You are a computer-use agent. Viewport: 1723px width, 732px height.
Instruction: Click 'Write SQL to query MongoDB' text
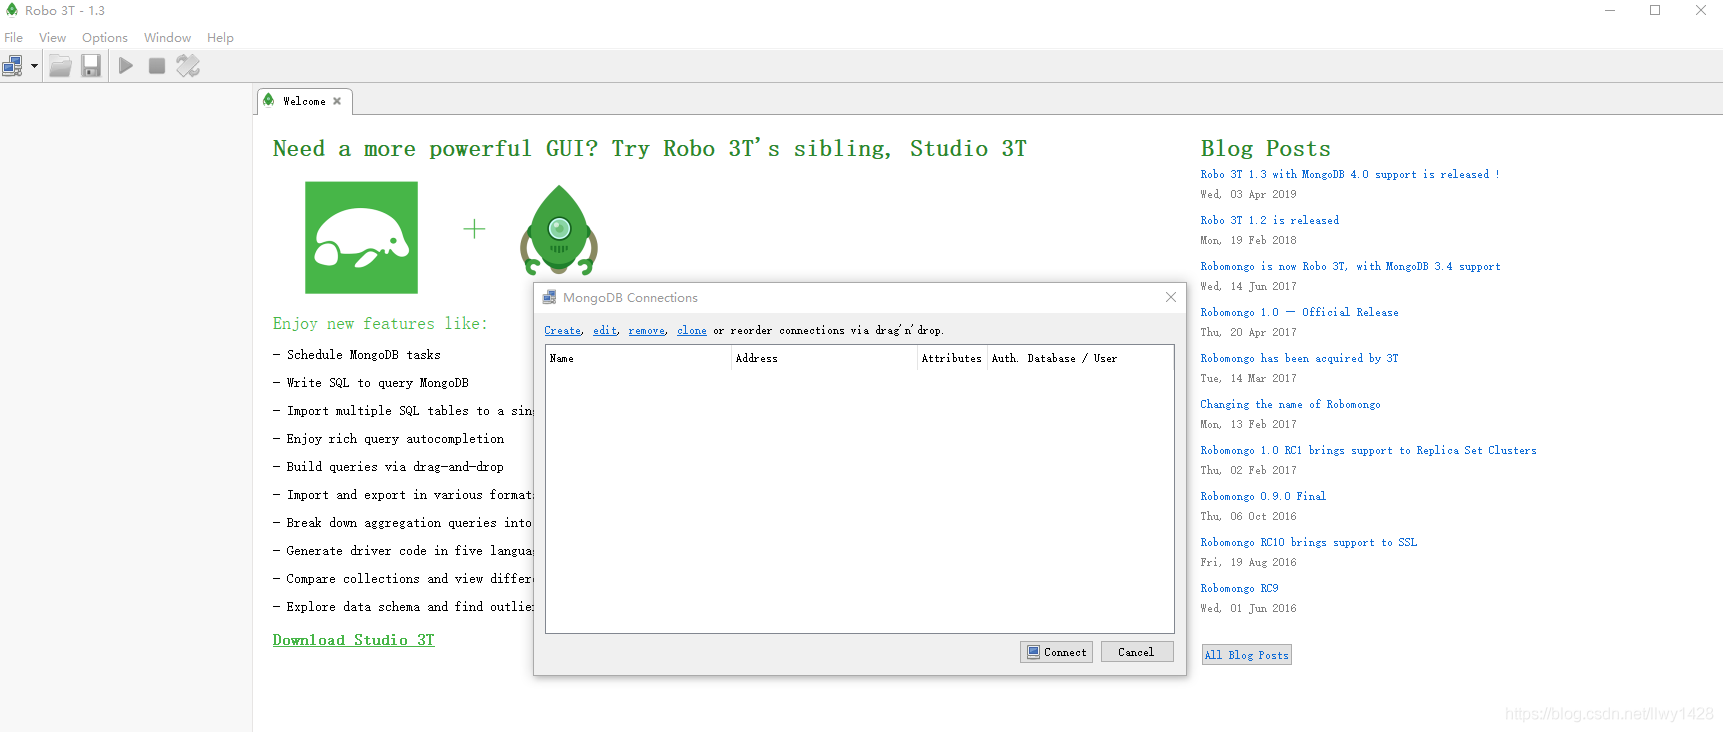[x=377, y=383]
